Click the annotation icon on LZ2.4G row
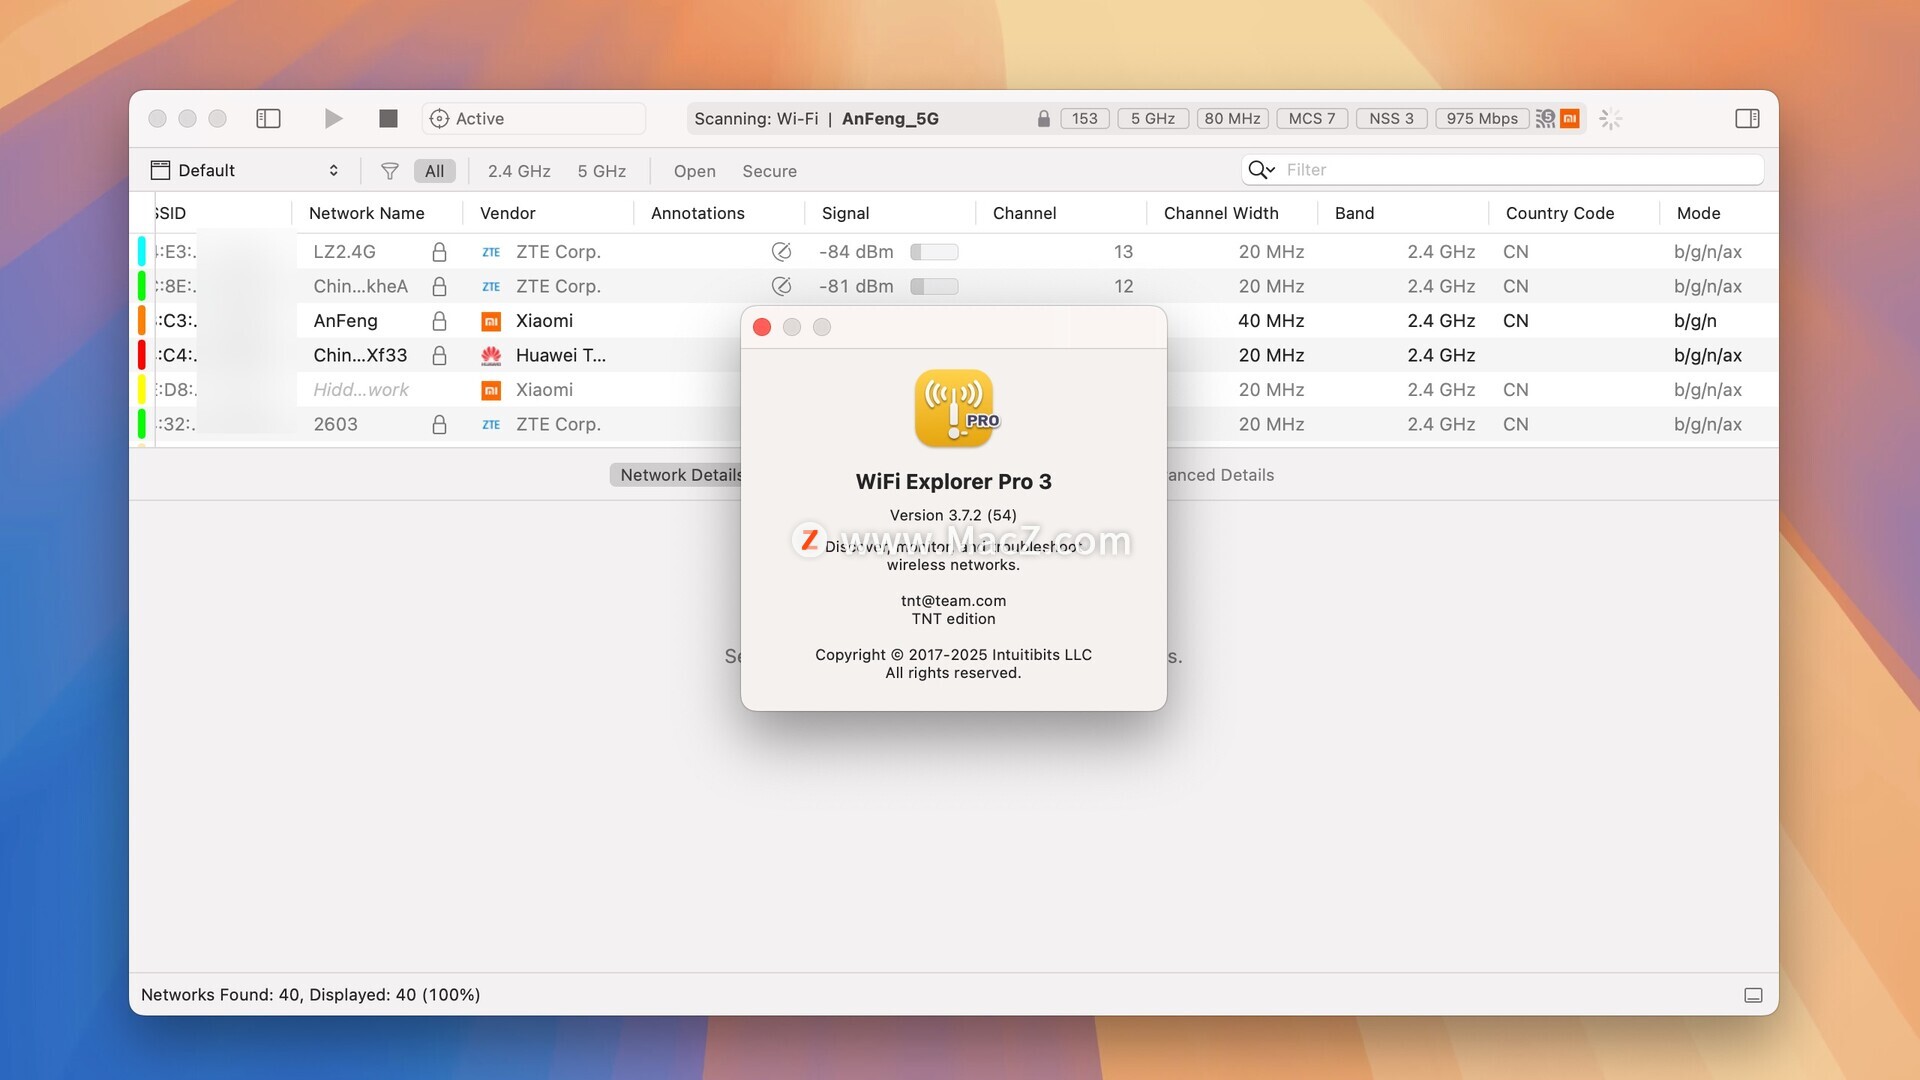Screen dimensions: 1920x1080 (781, 252)
